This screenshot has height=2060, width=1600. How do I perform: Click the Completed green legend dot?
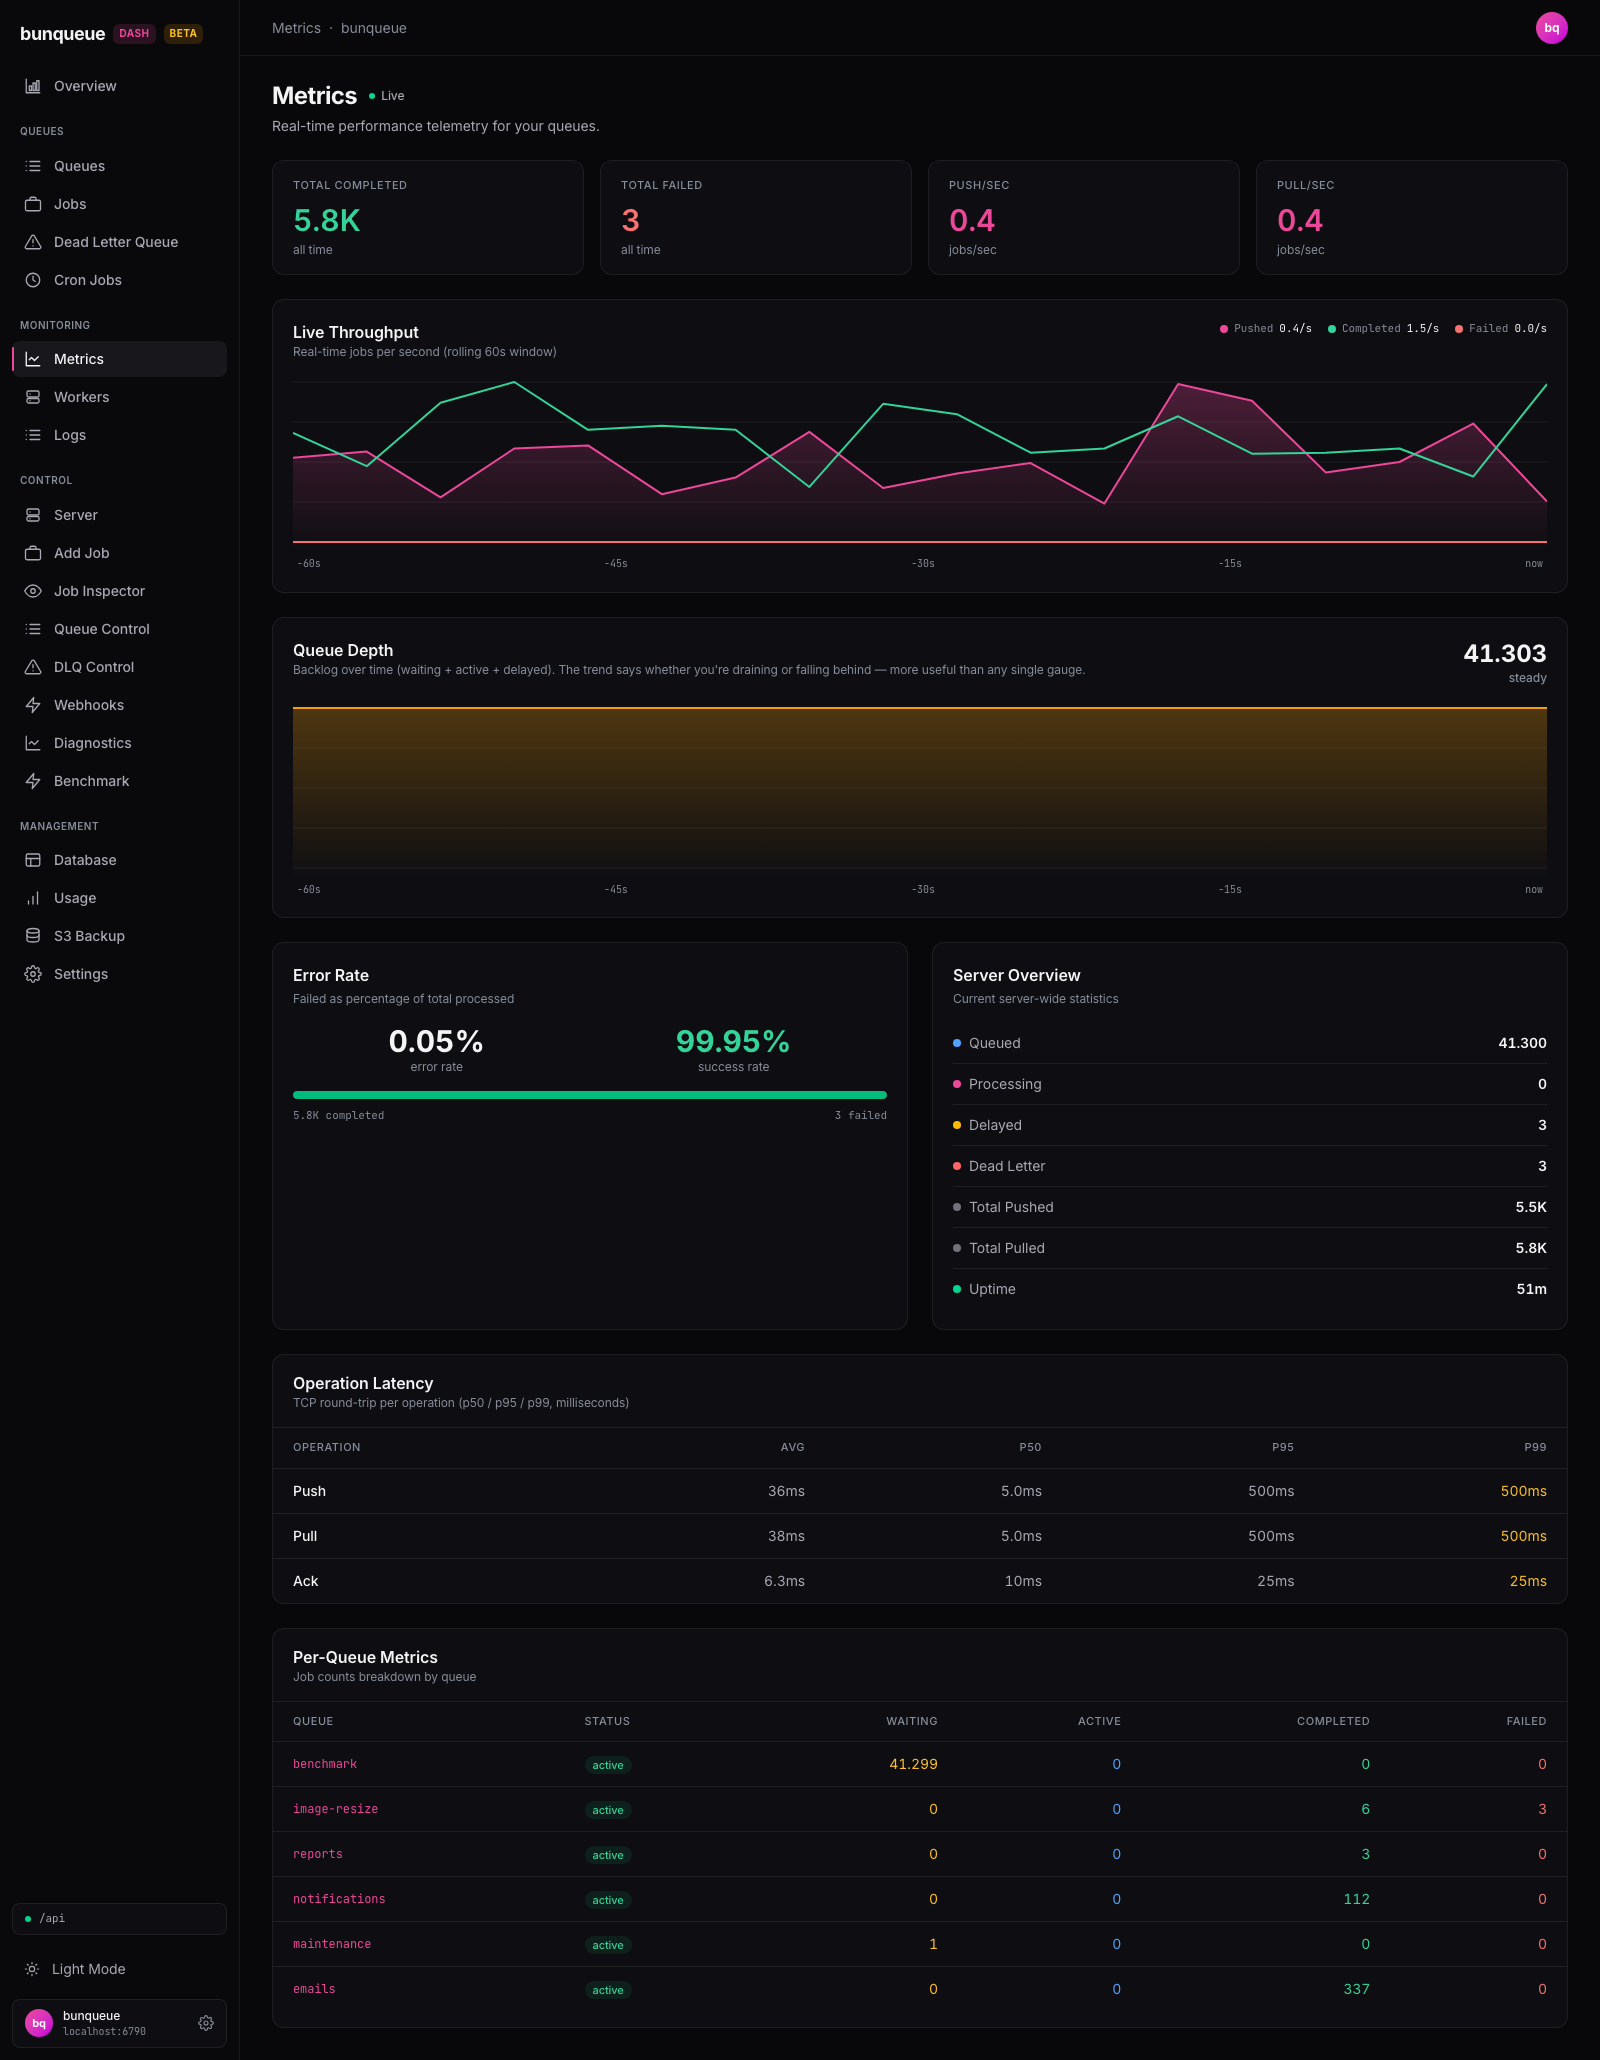click(x=1332, y=329)
